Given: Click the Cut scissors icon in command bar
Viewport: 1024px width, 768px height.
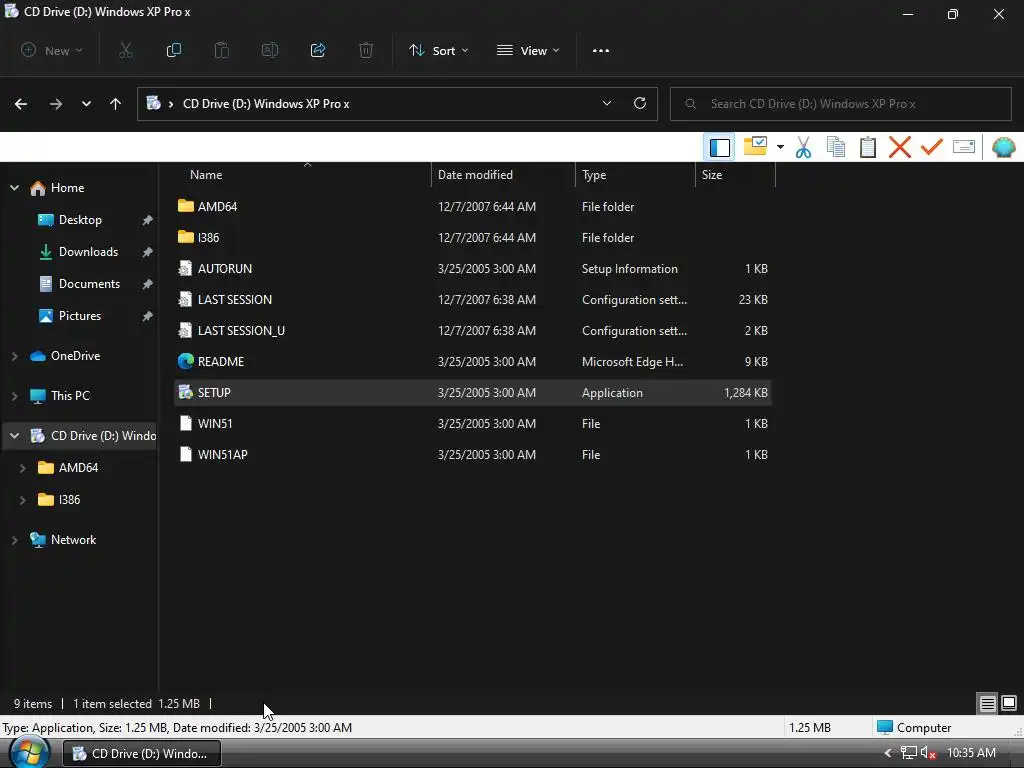Looking at the screenshot, I should 126,50.
